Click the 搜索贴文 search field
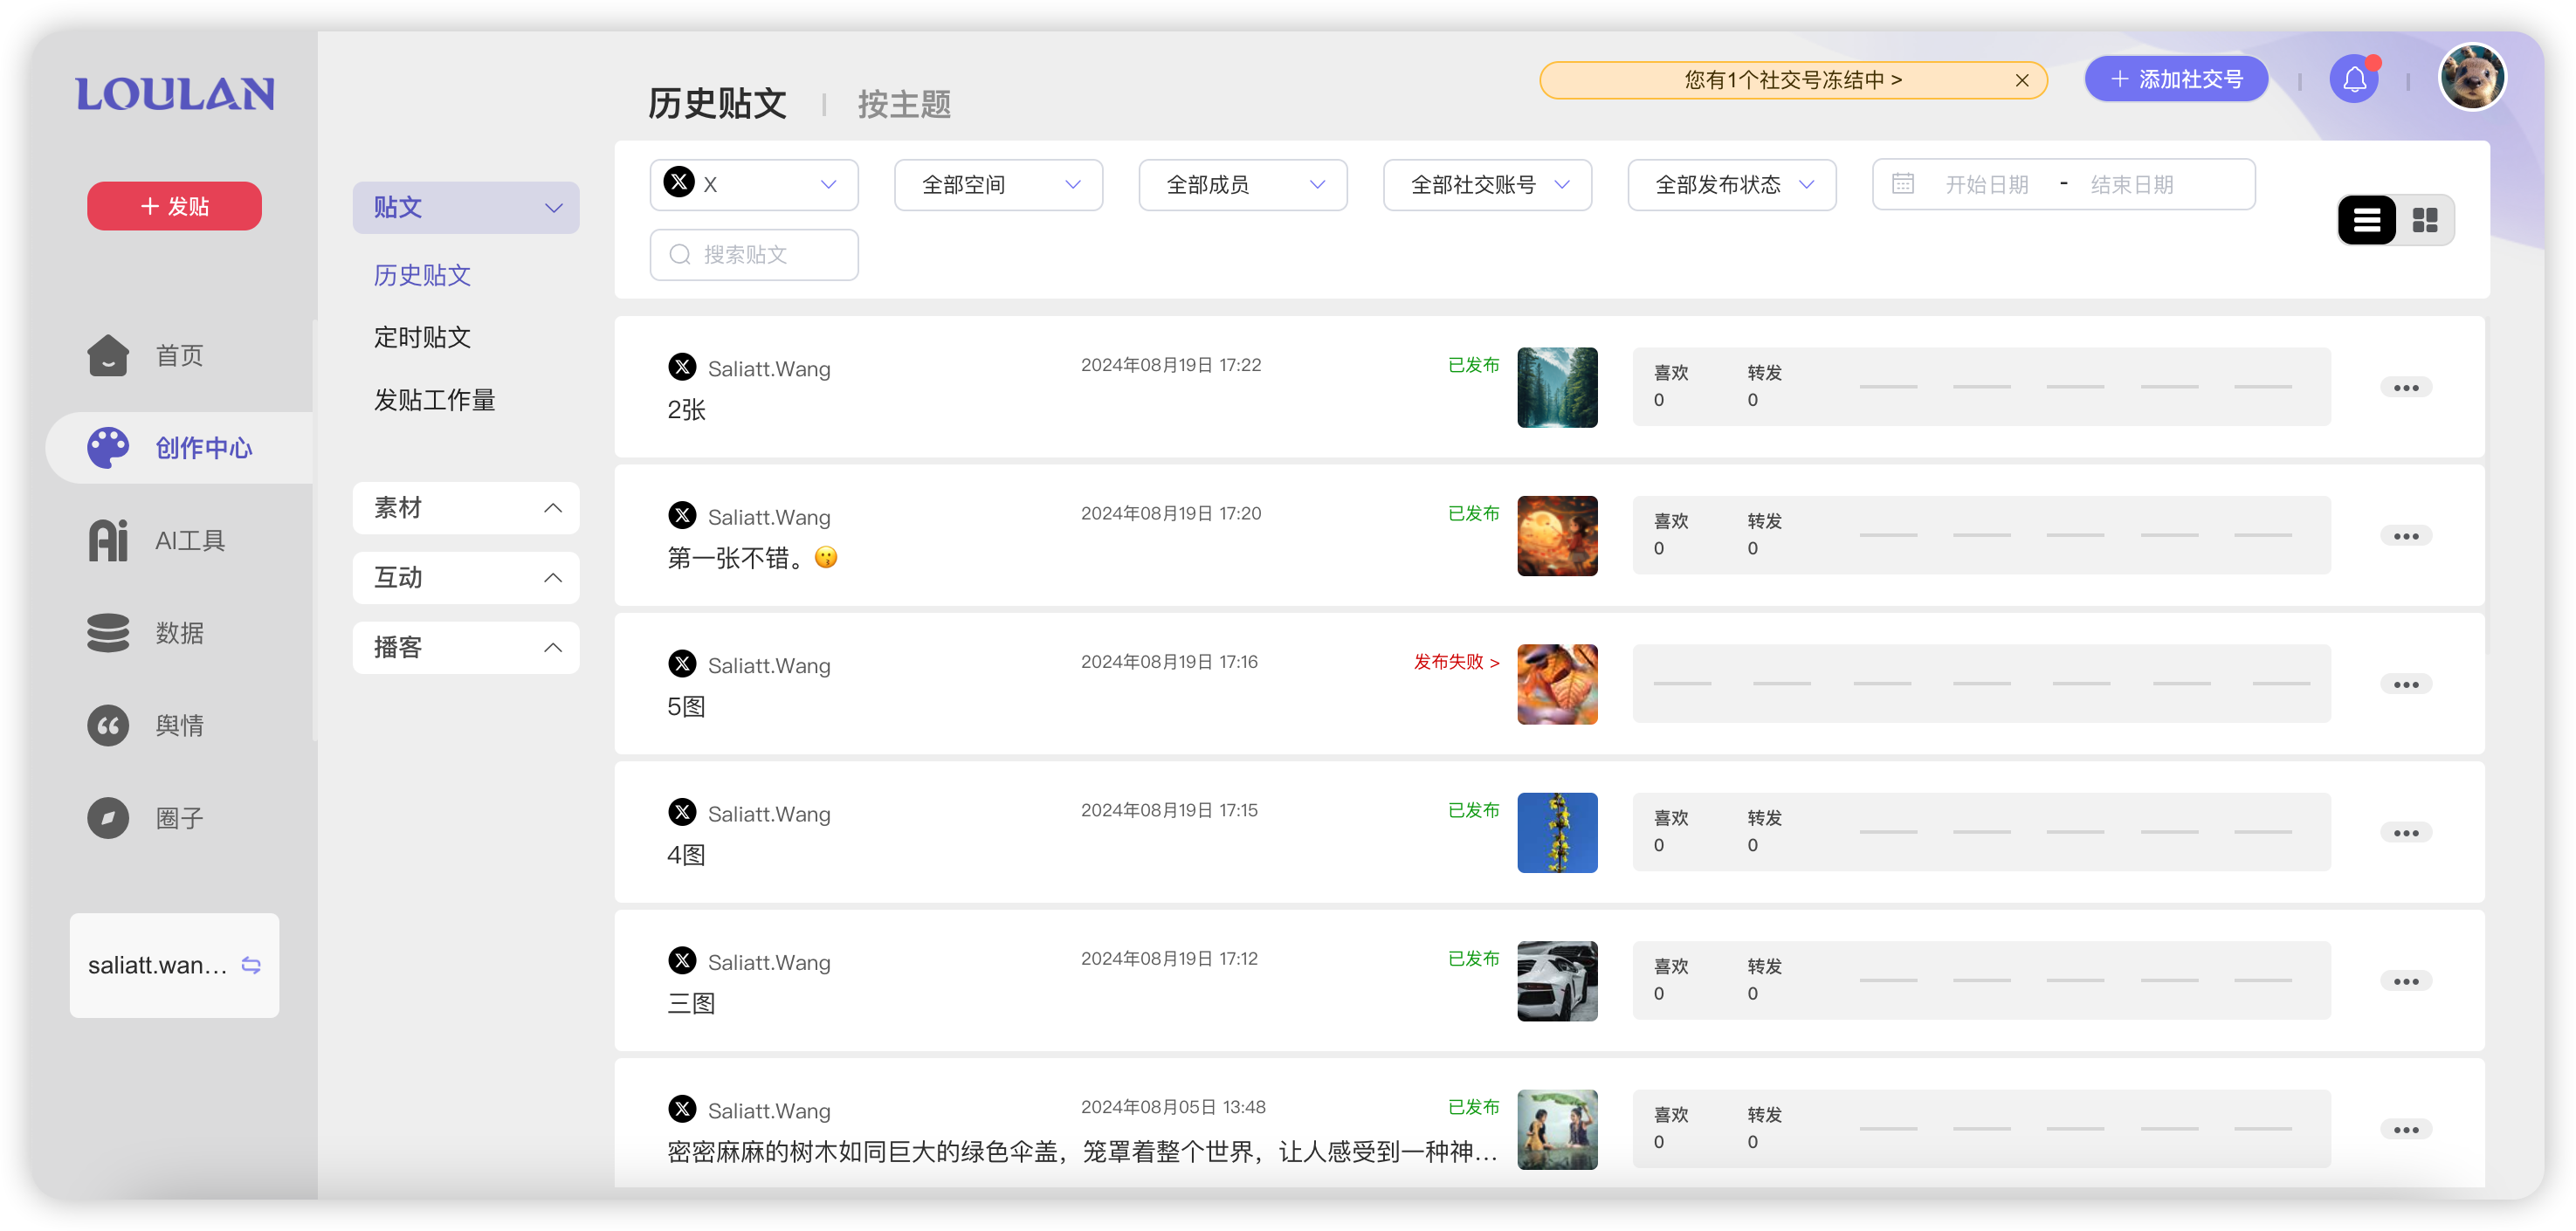2576x1231 pixels. click(x=754, y=255)
